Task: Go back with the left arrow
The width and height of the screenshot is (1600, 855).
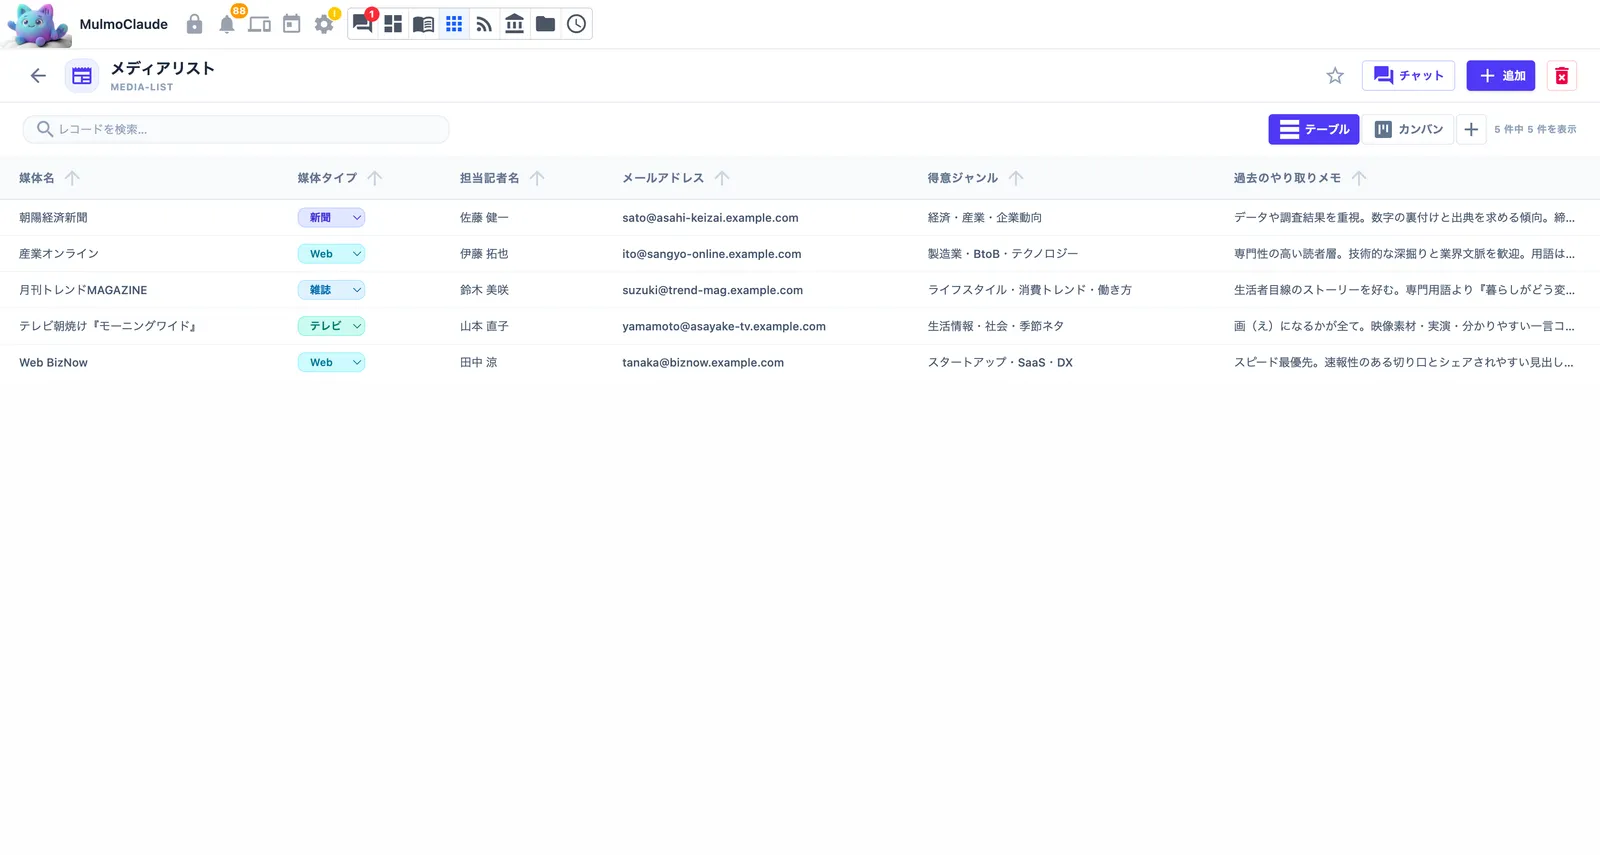Action: pos(38,76)
